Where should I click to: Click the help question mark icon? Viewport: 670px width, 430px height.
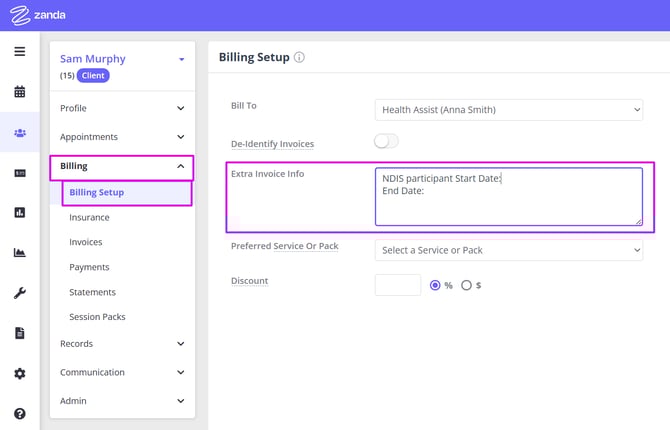(19, 413)
